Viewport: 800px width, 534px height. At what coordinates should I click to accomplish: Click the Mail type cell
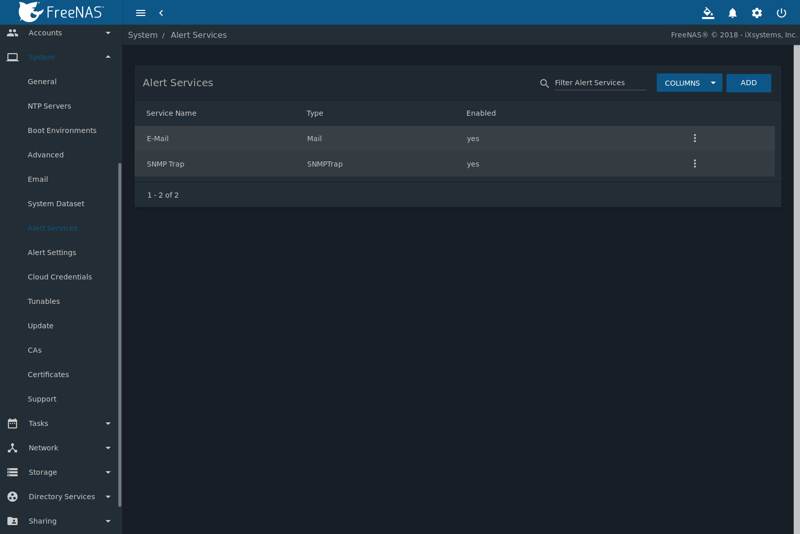[x=314, y=139]
